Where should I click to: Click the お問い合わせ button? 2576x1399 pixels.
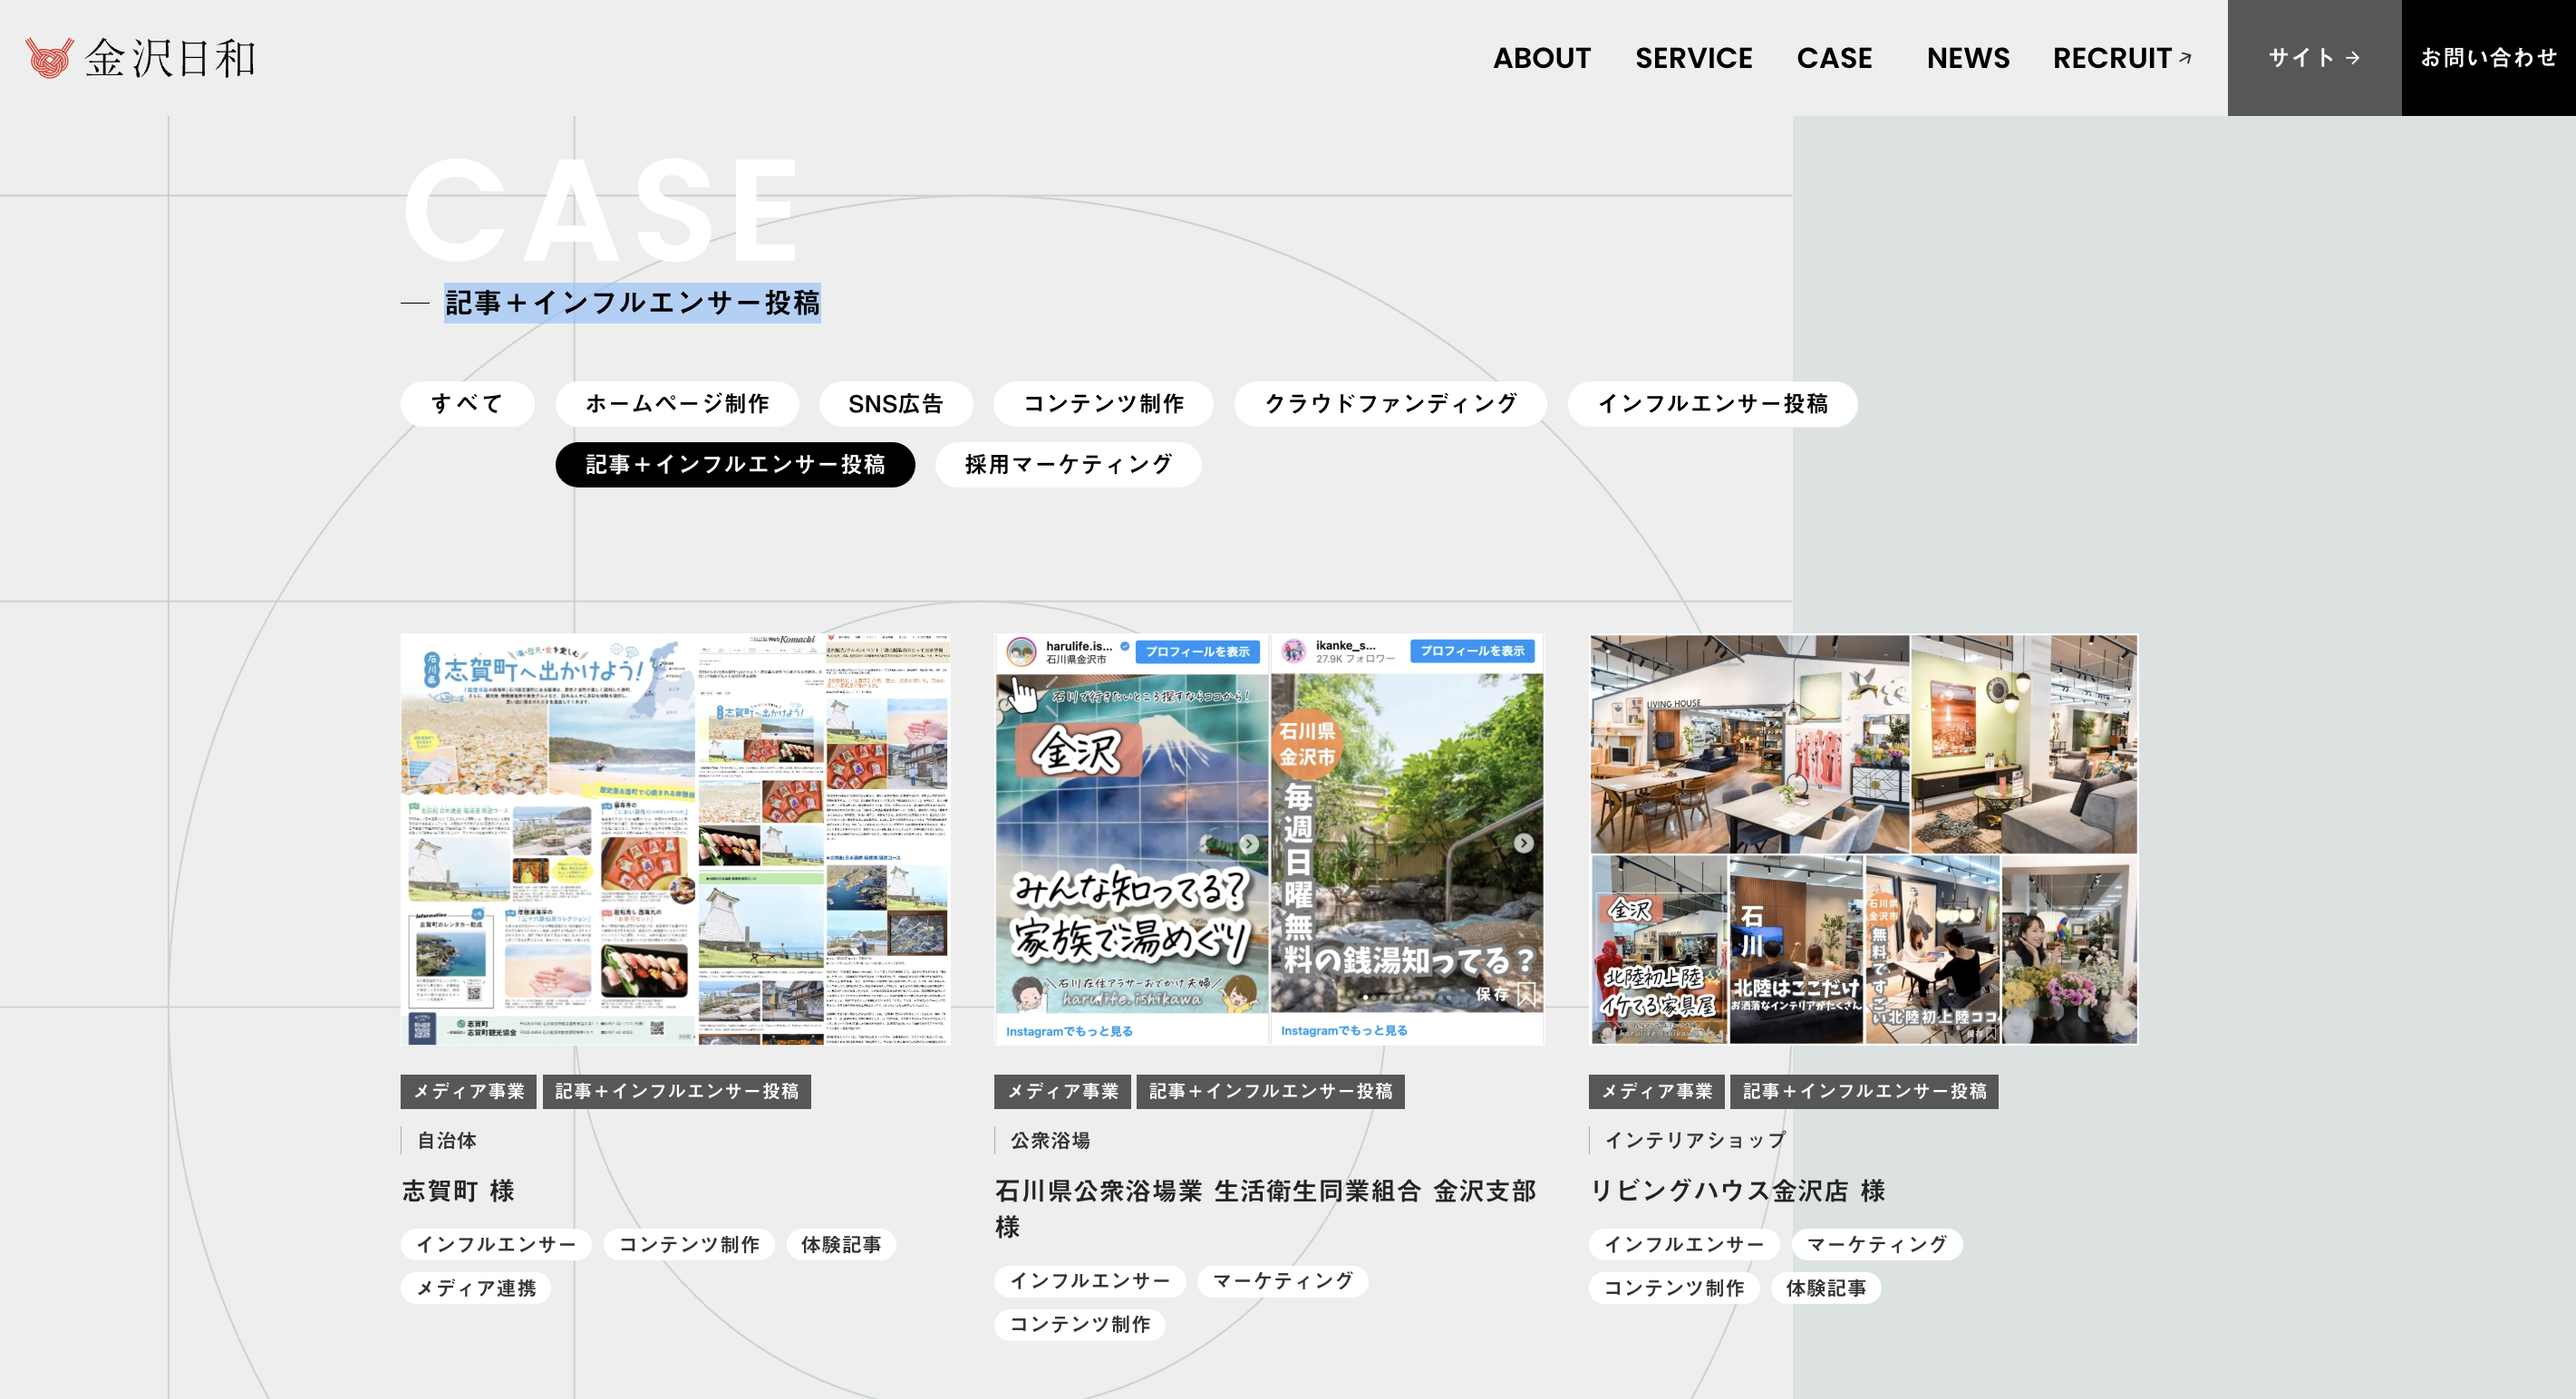[2488, 58]
